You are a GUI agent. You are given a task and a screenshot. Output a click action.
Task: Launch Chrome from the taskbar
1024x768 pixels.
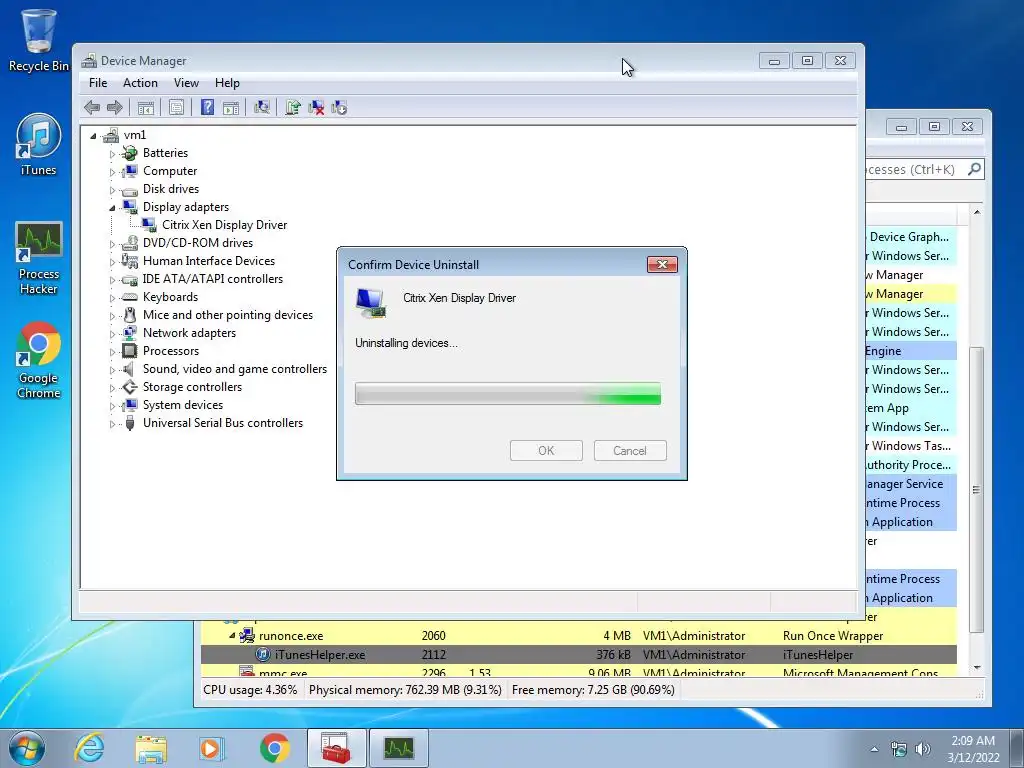tap(274, 748)
